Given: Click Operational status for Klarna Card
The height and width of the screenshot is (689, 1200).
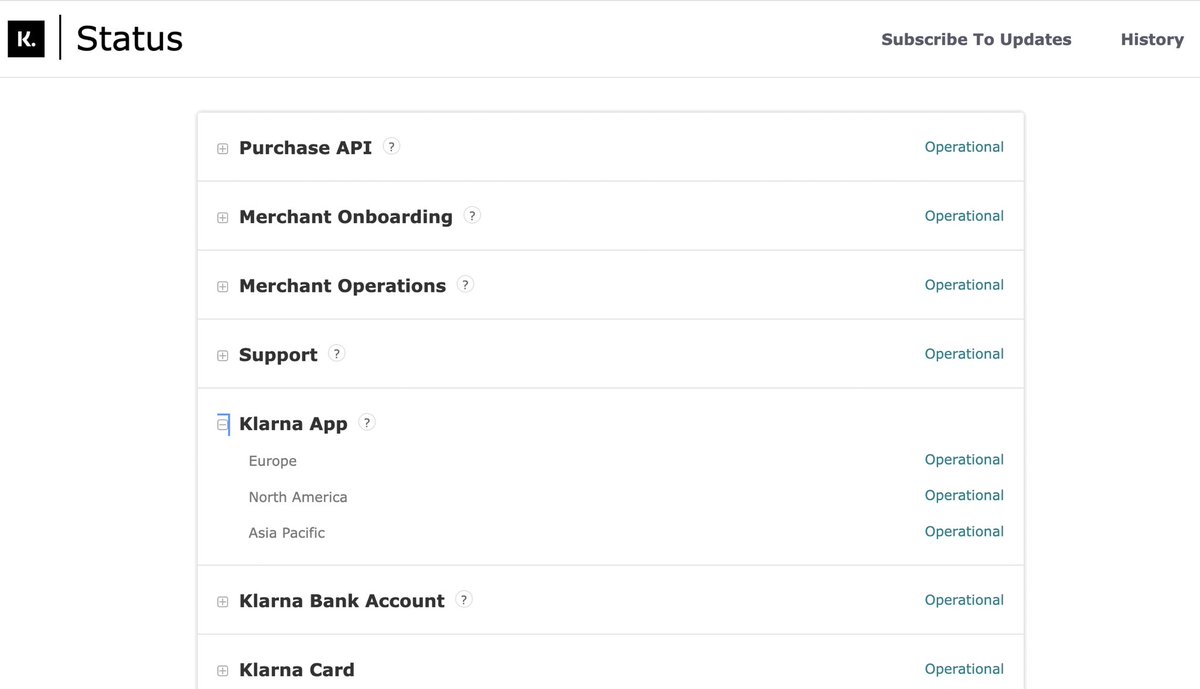Looking at the screenshot, I should point(964,669).
